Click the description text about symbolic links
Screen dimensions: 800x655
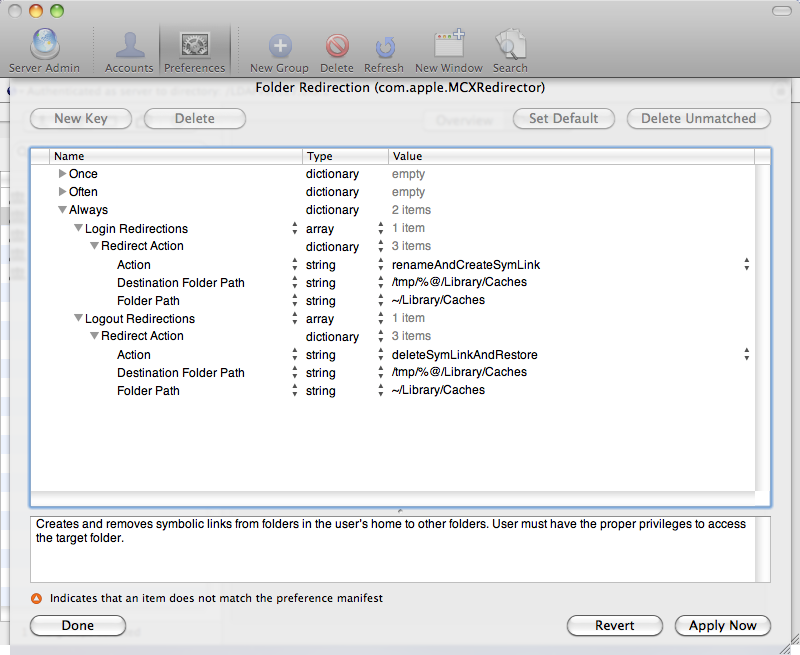tap(391, 531)
